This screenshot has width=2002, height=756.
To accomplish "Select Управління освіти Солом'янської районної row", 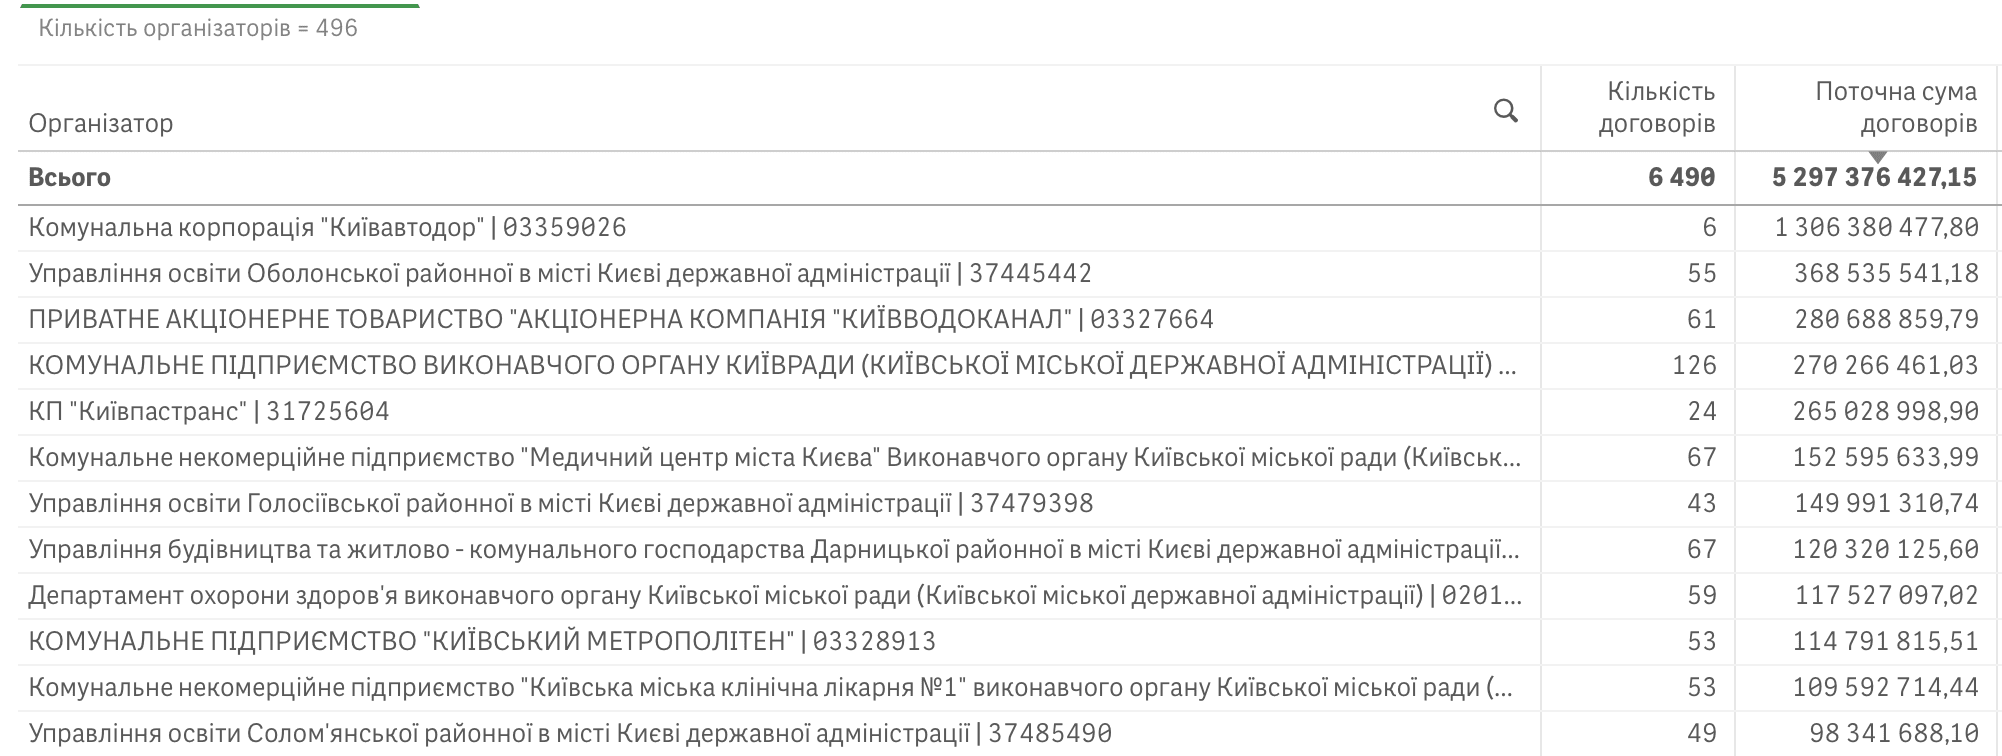I will pos(570,734).
